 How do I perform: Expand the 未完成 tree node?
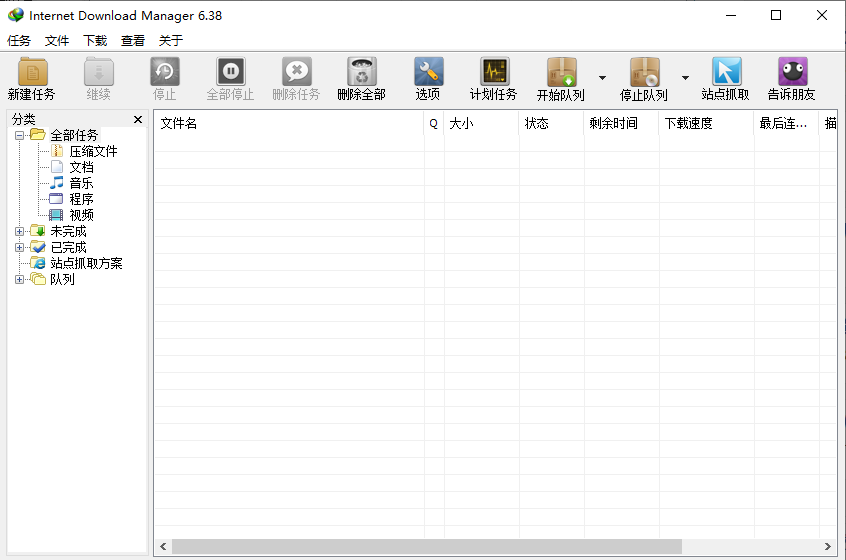19,231
